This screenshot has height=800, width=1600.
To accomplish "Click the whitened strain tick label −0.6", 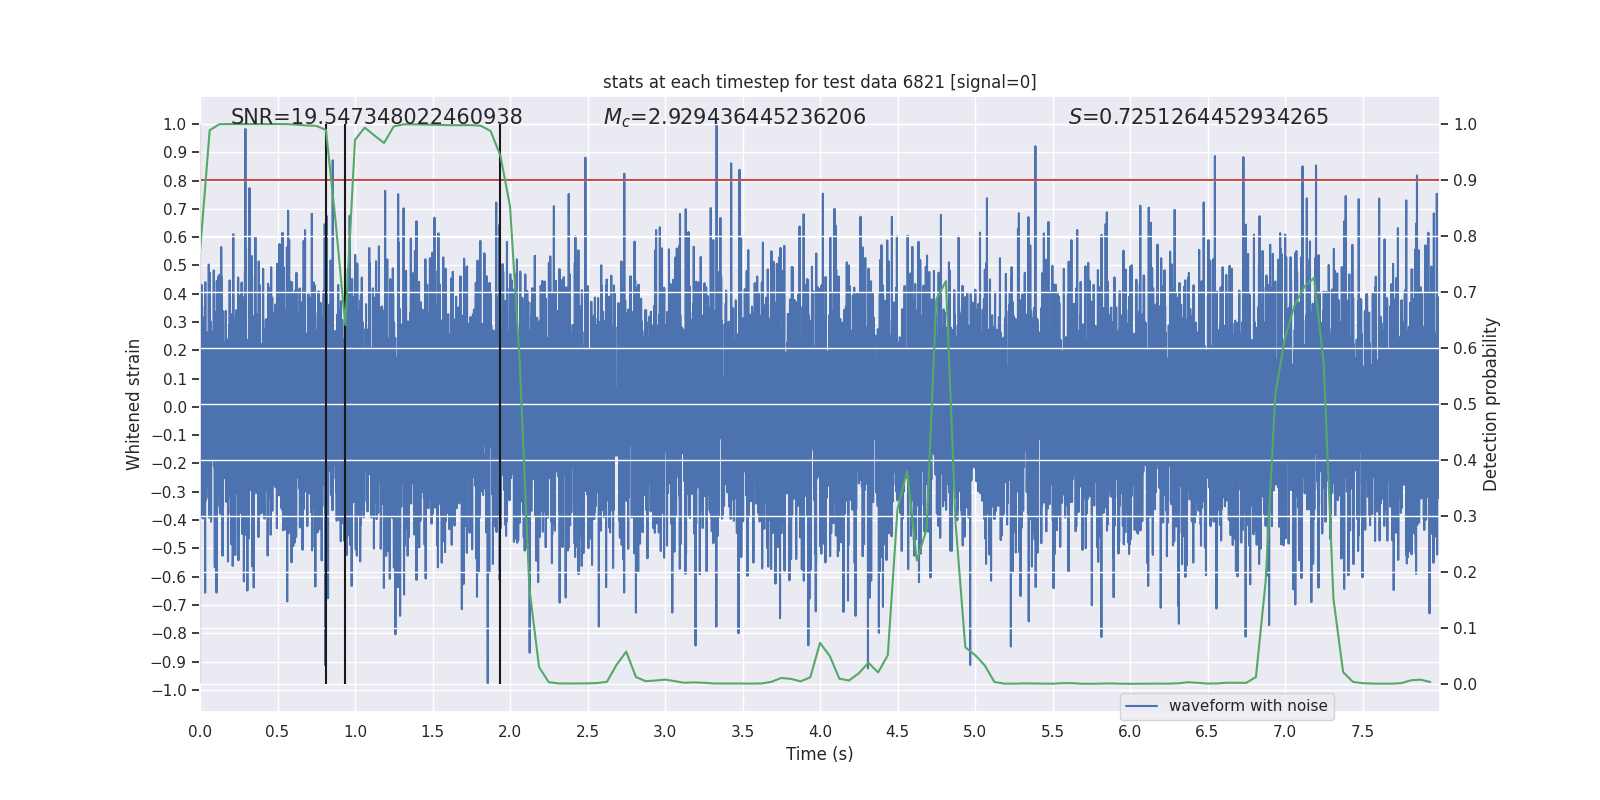I will (169, 577).
